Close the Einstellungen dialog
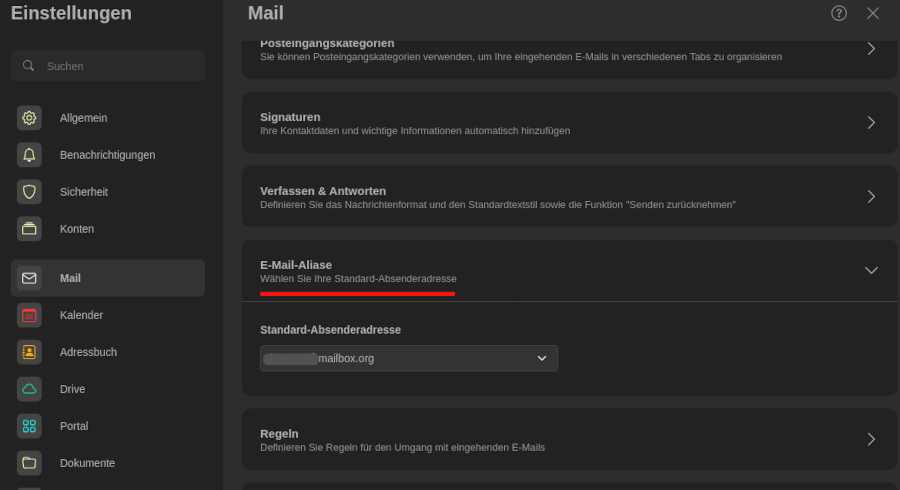This screenshot has height=490, width=900. point(872,13)
